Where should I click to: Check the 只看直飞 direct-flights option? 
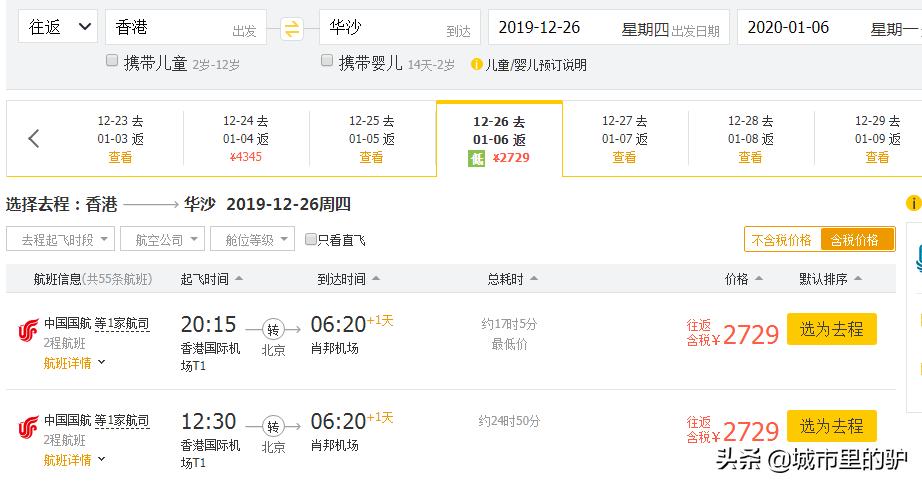(311, 240)
